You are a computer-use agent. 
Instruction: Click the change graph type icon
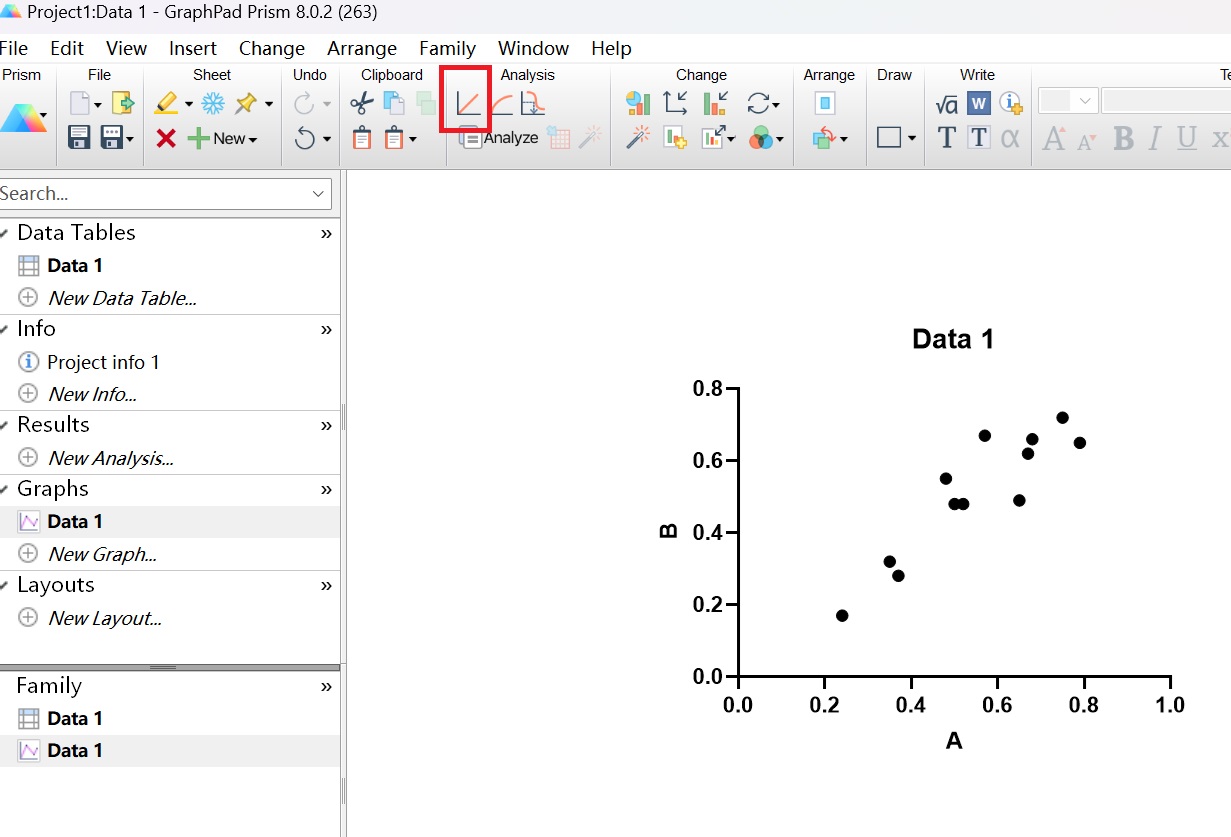[x=638, y=103]
